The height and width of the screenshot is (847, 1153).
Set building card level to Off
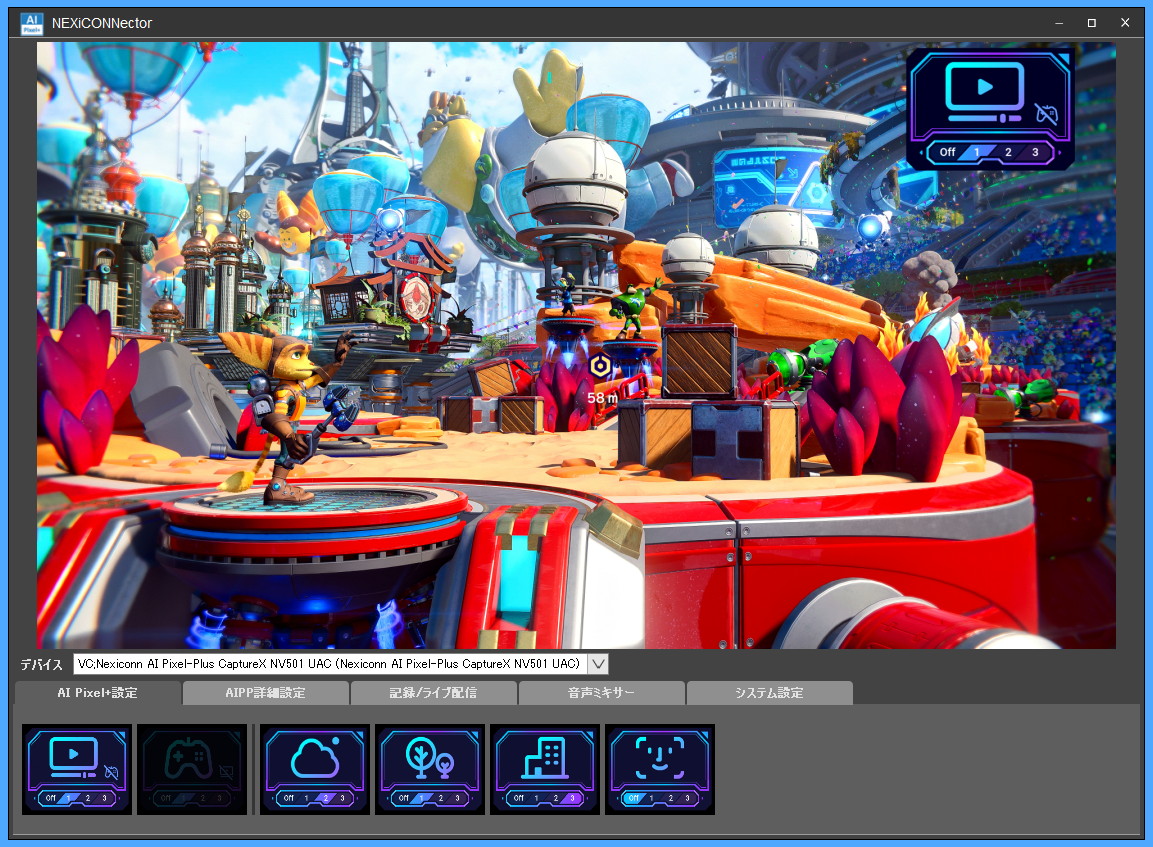(518, 798)
